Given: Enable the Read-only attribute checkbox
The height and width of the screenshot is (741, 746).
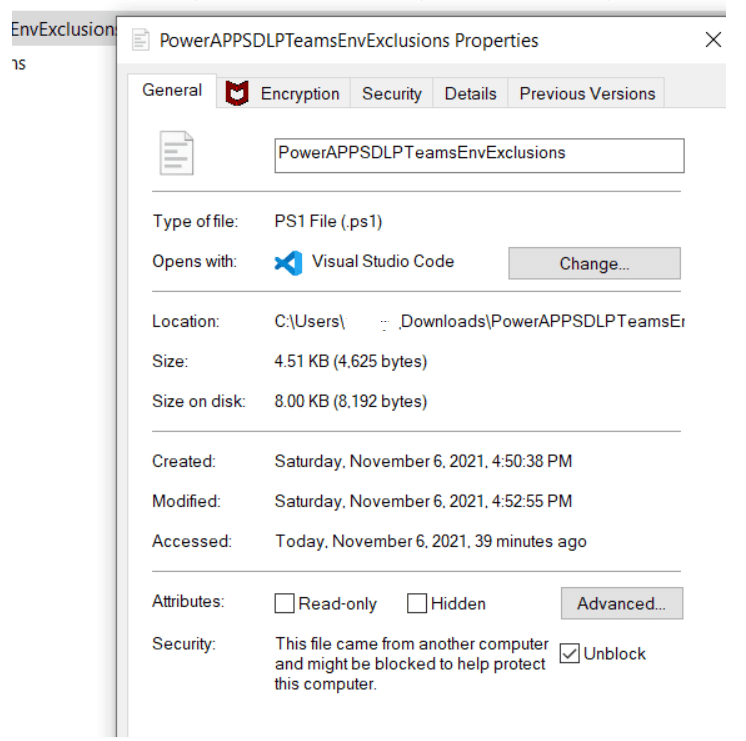Looking at the screenshot, I should click(x=285, y=604).
